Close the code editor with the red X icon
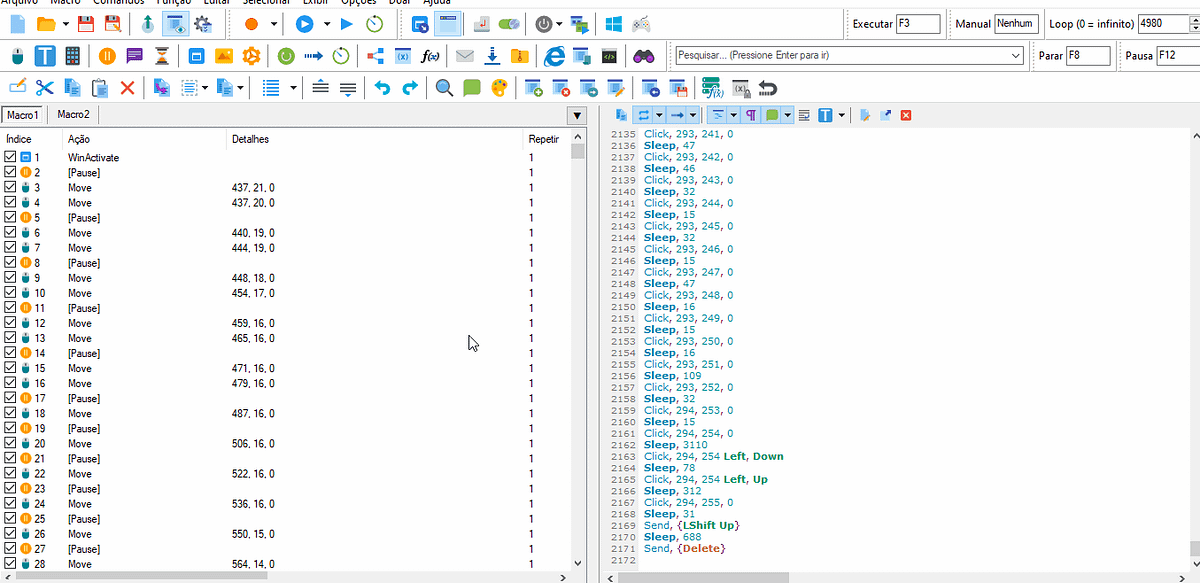 click(x=905, y=116)
